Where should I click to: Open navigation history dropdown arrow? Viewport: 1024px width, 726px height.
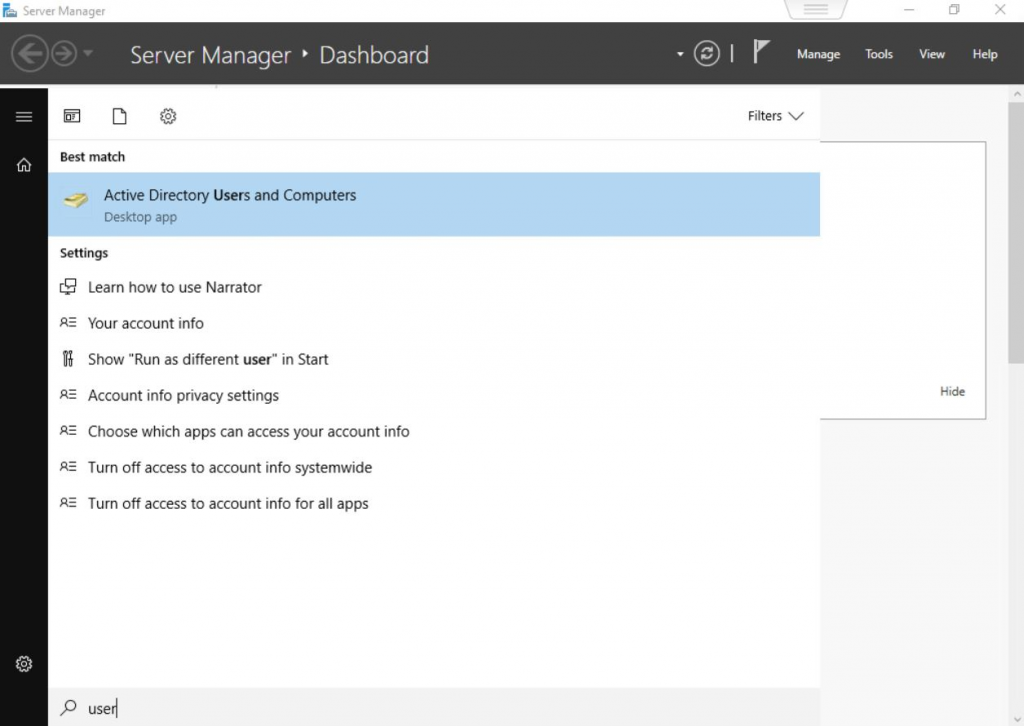click(x=89, y=54)
